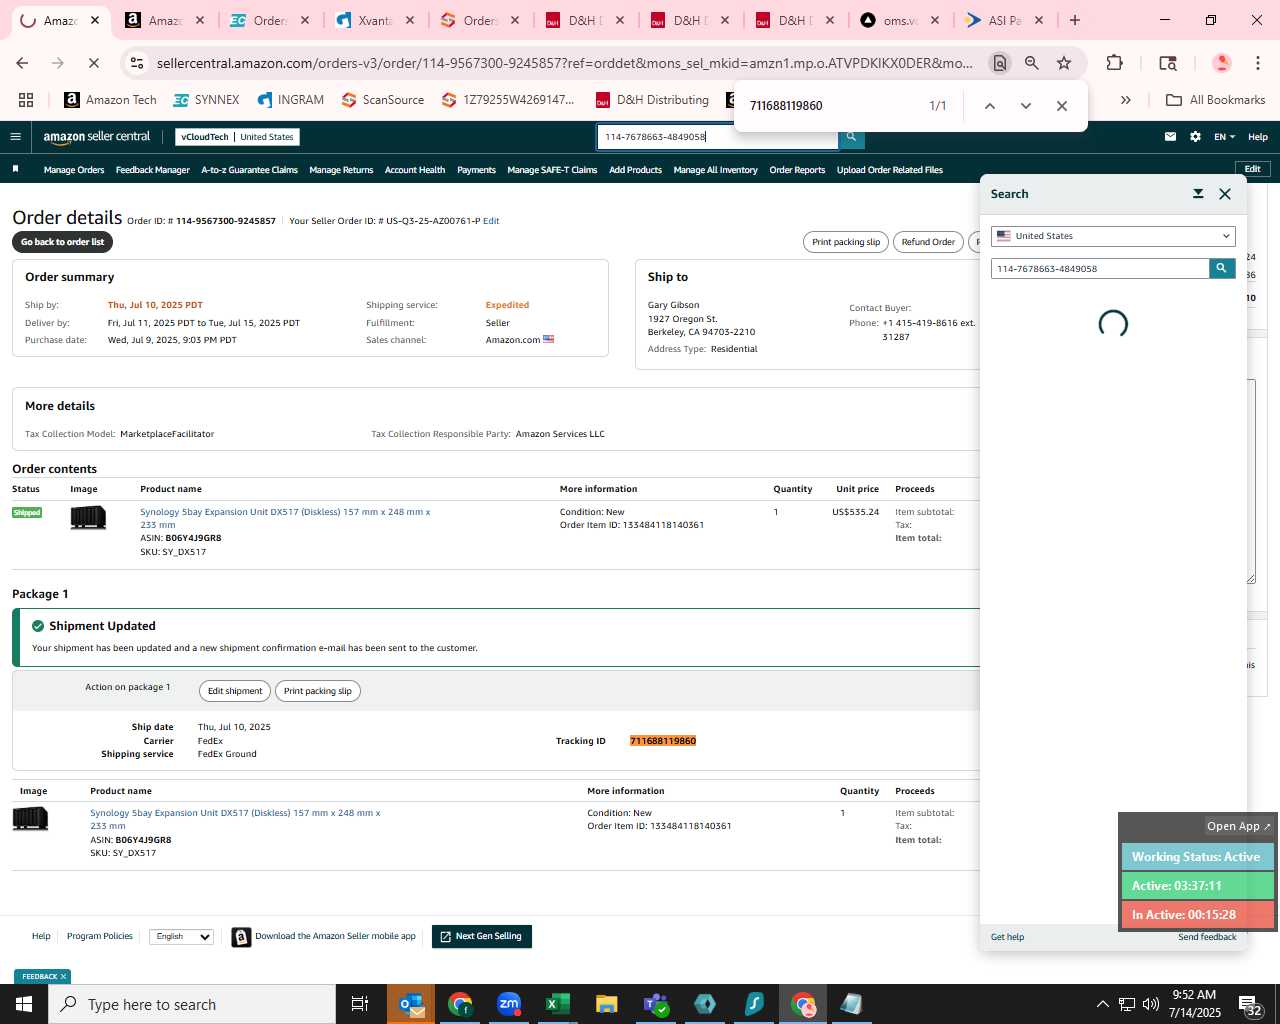
Task: Open the Chrome profile avatar
Action: click(1221, 63)
